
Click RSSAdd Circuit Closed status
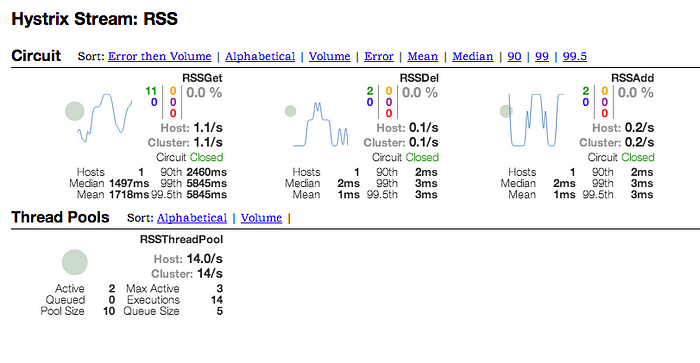(621, 157)
